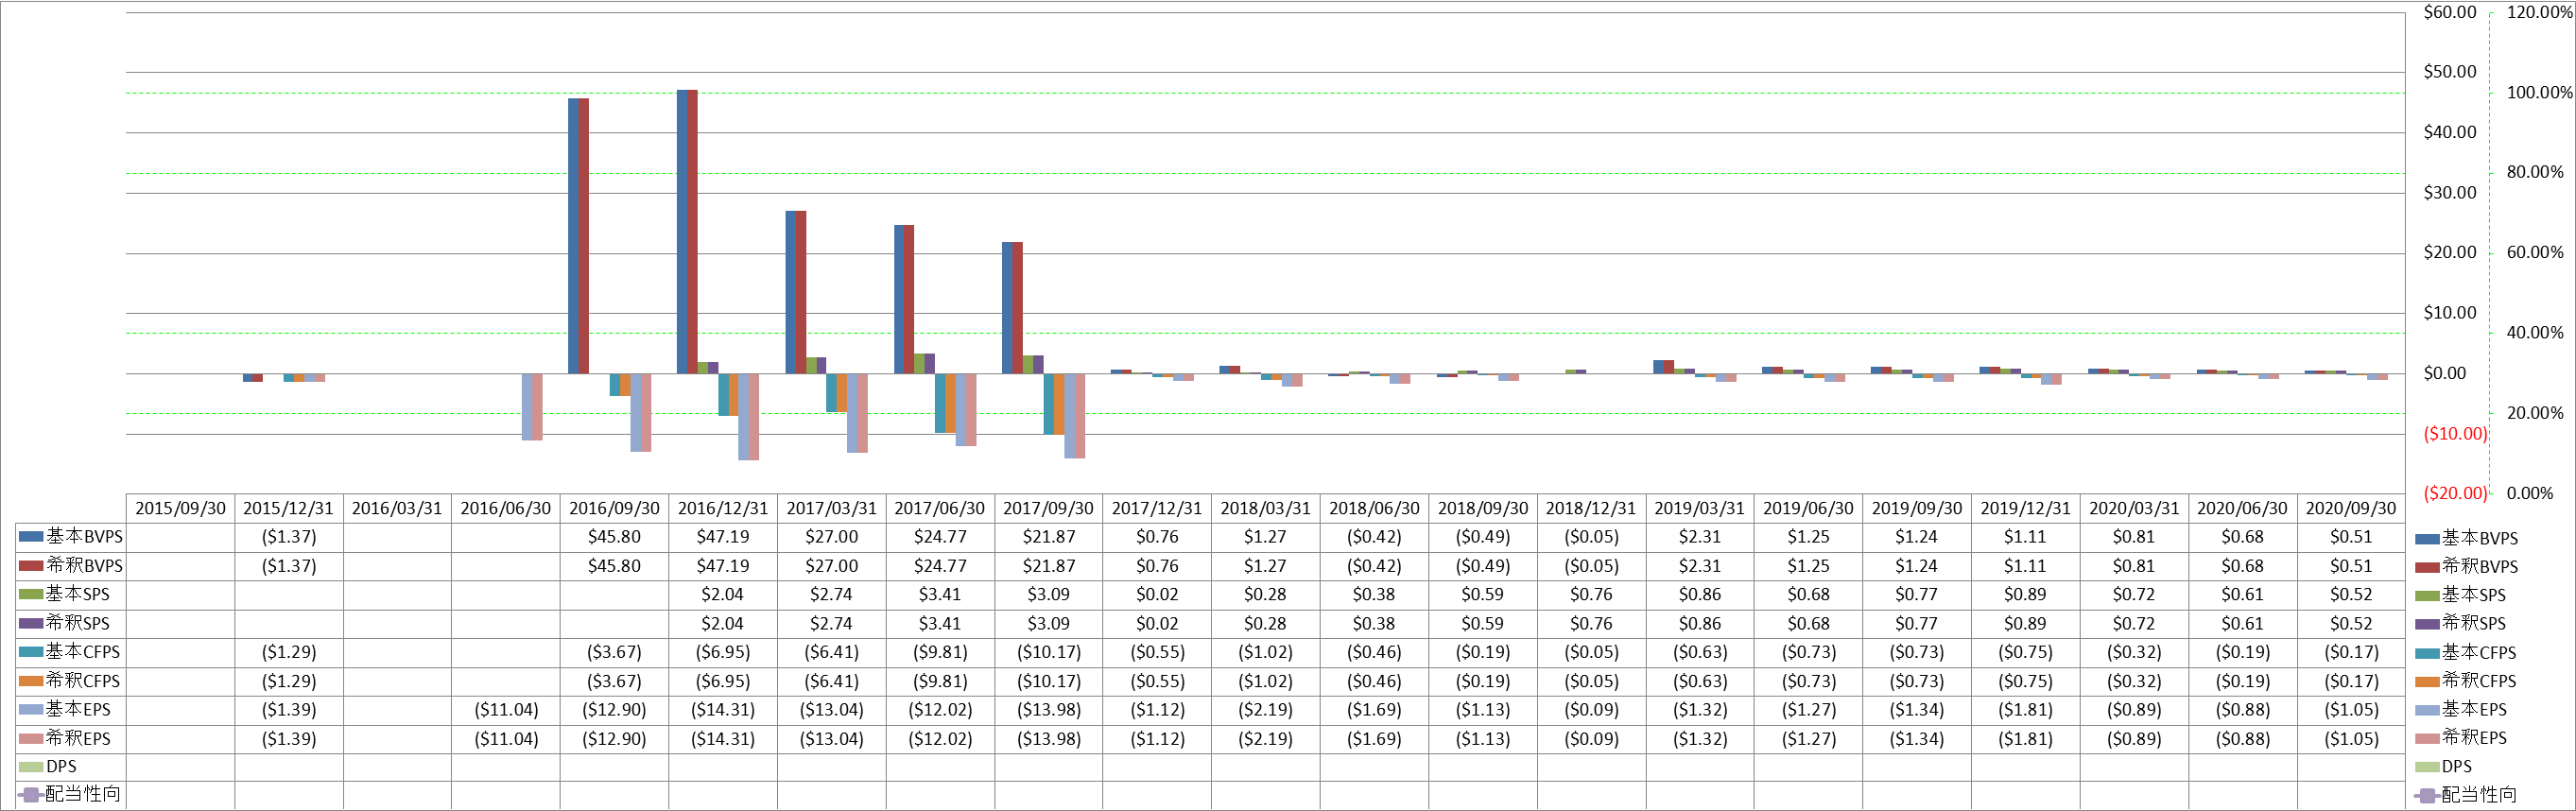Click the red ($20.00) axis label
The height and width of the screenshot is (811, 2576).
pyautogui.click(x=2455, y=493)
